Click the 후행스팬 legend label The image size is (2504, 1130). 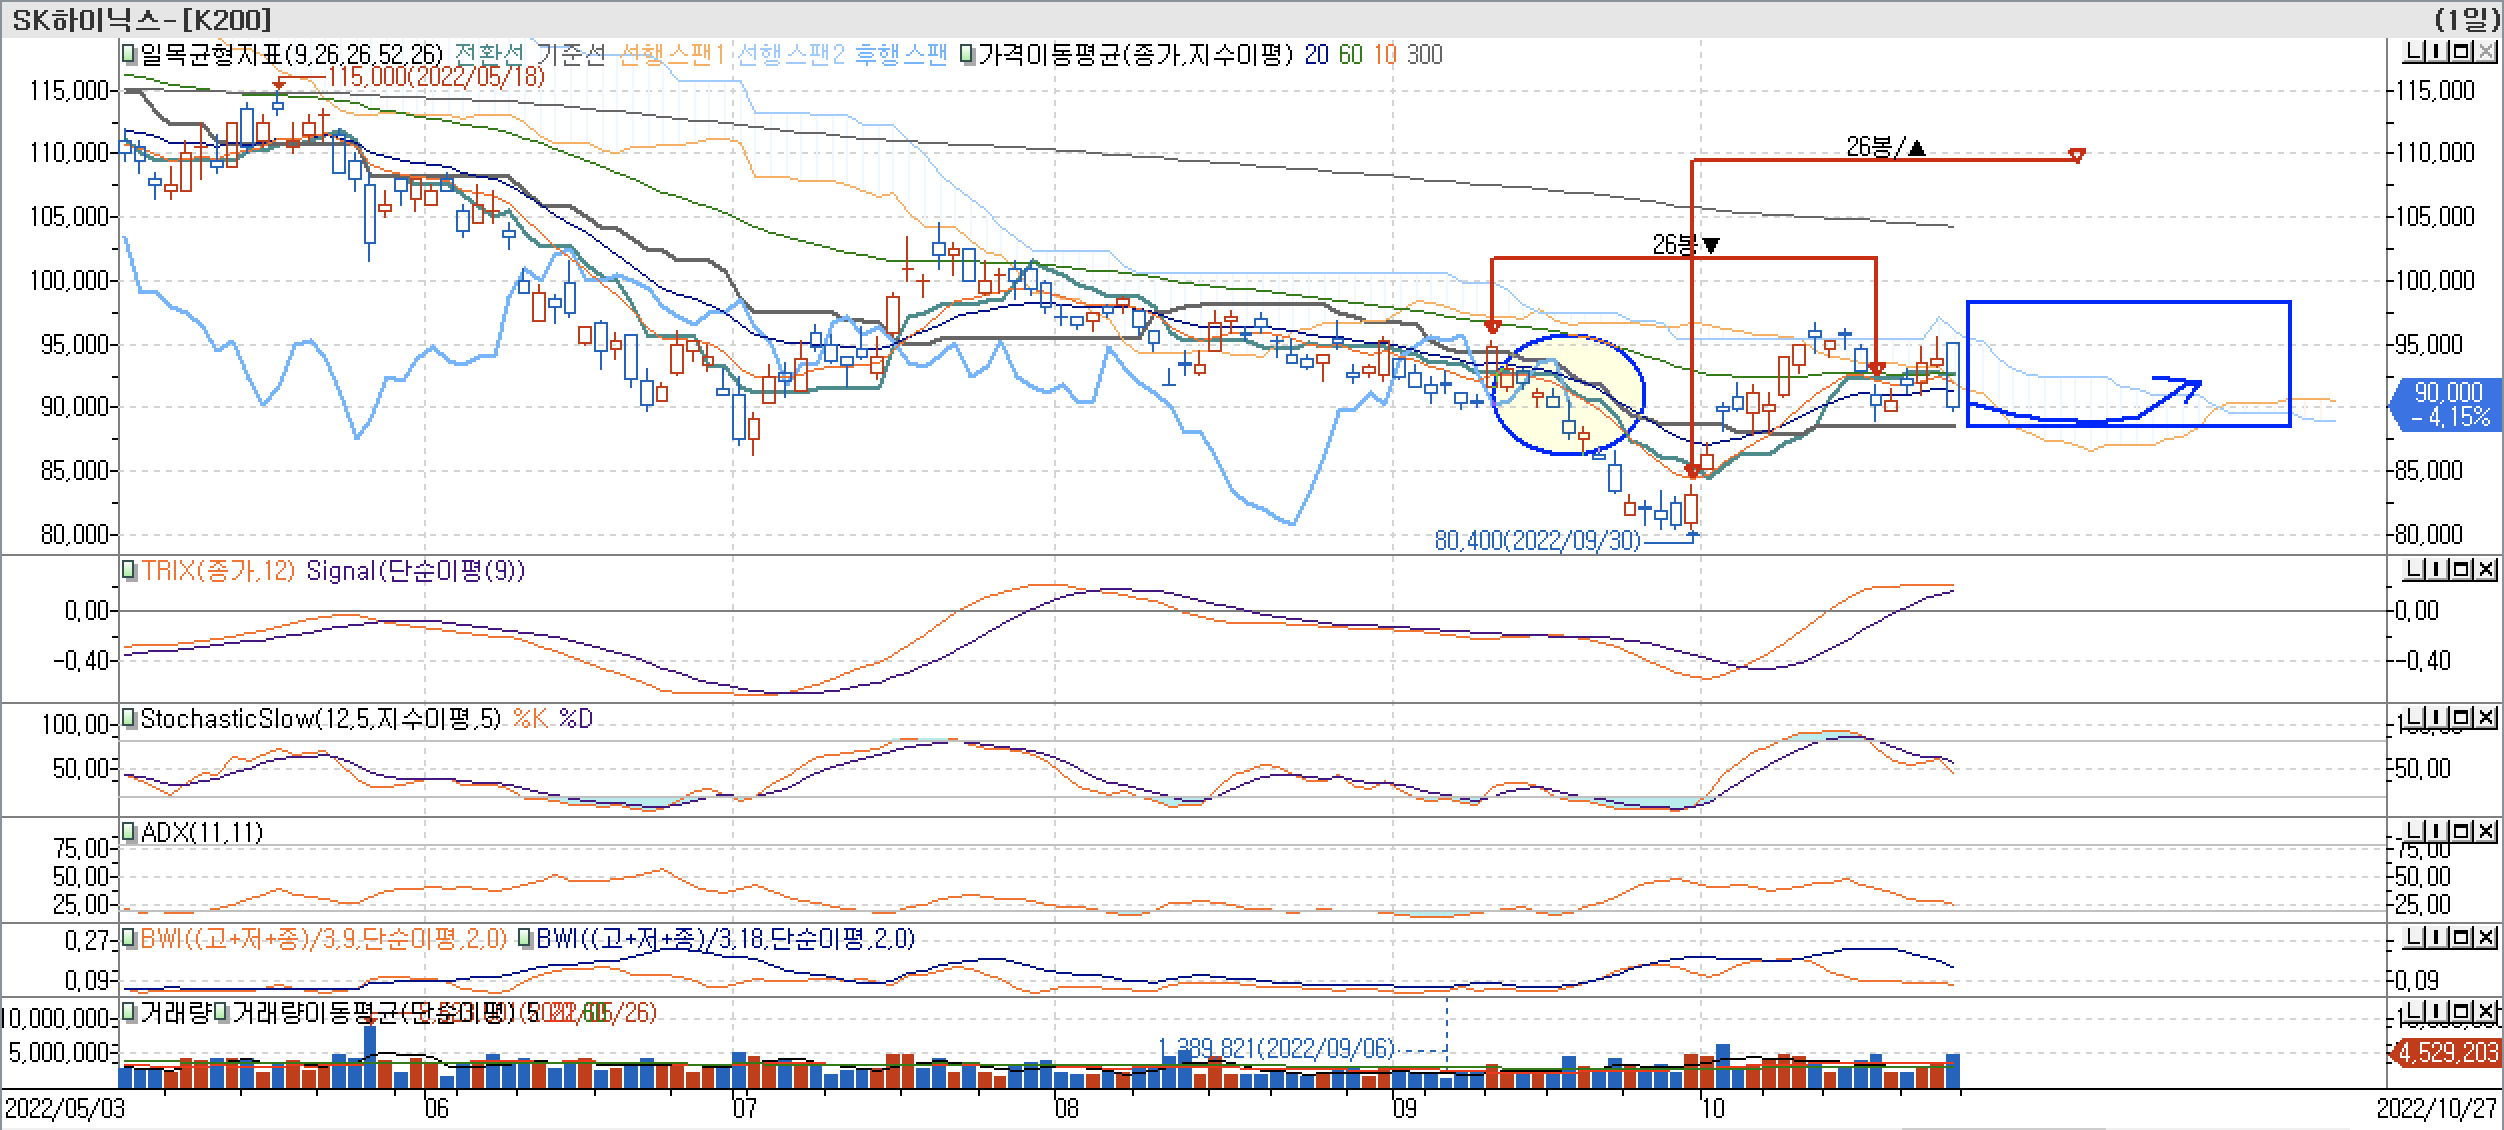coord(902,54)
